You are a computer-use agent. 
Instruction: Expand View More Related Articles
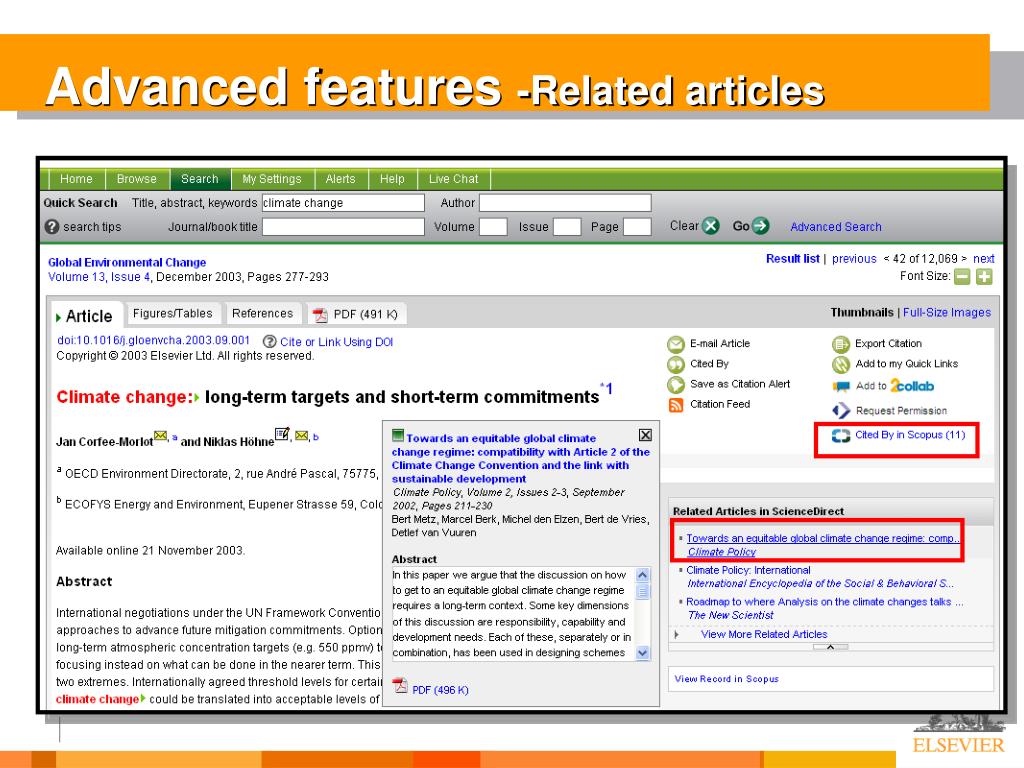point(763,634)
